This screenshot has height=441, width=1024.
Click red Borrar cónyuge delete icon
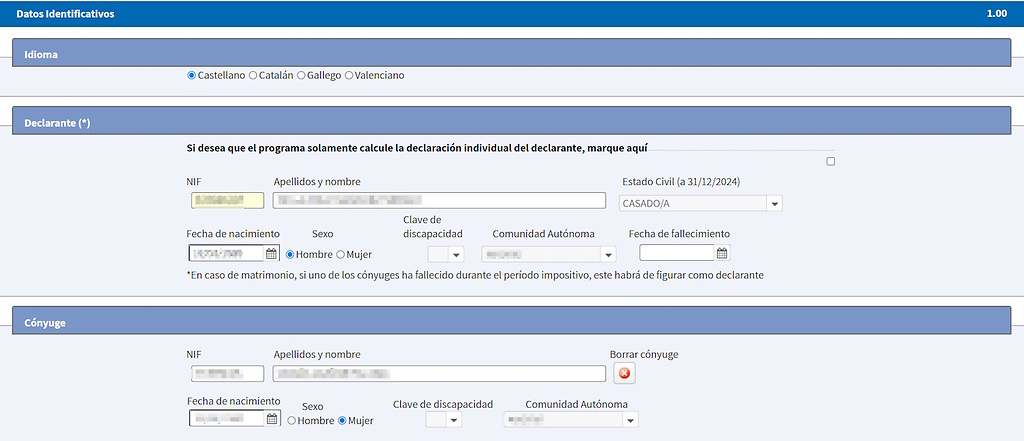(624, 373)
